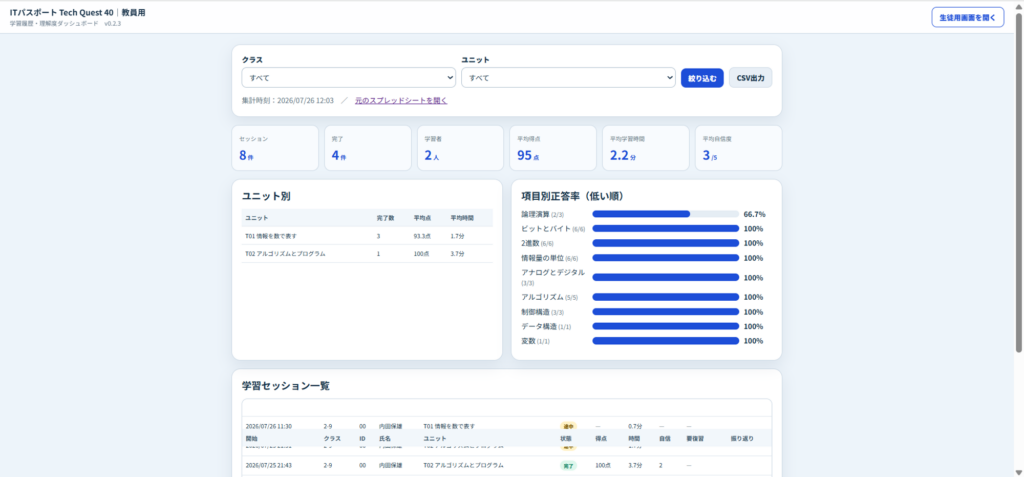
Task: Click the 得点 column header in sessions
Action: (601, 438)
